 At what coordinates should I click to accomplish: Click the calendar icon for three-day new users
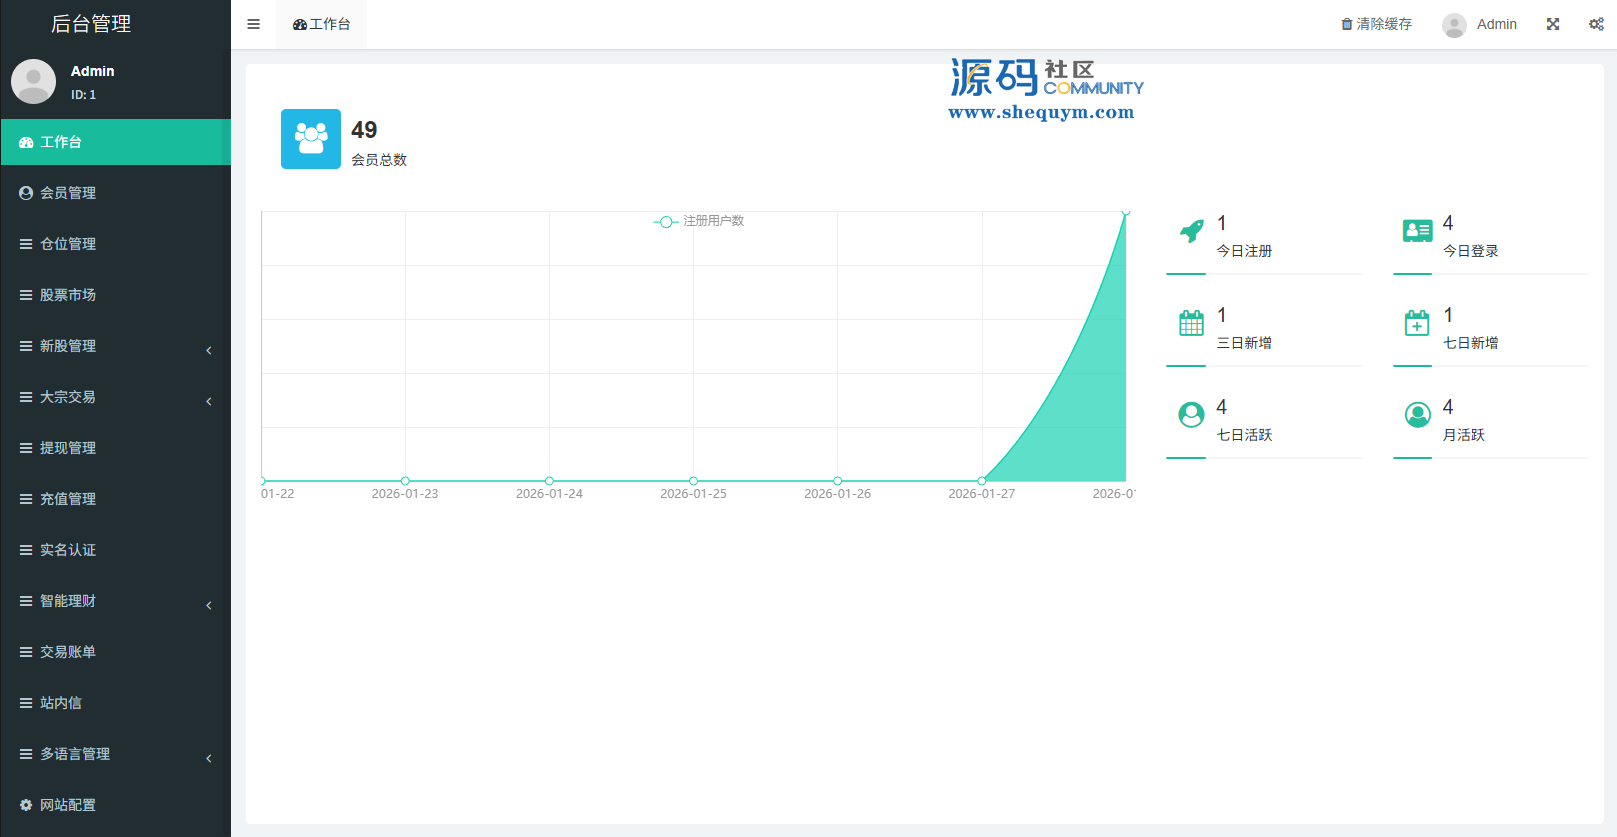tap(1191, 323)
